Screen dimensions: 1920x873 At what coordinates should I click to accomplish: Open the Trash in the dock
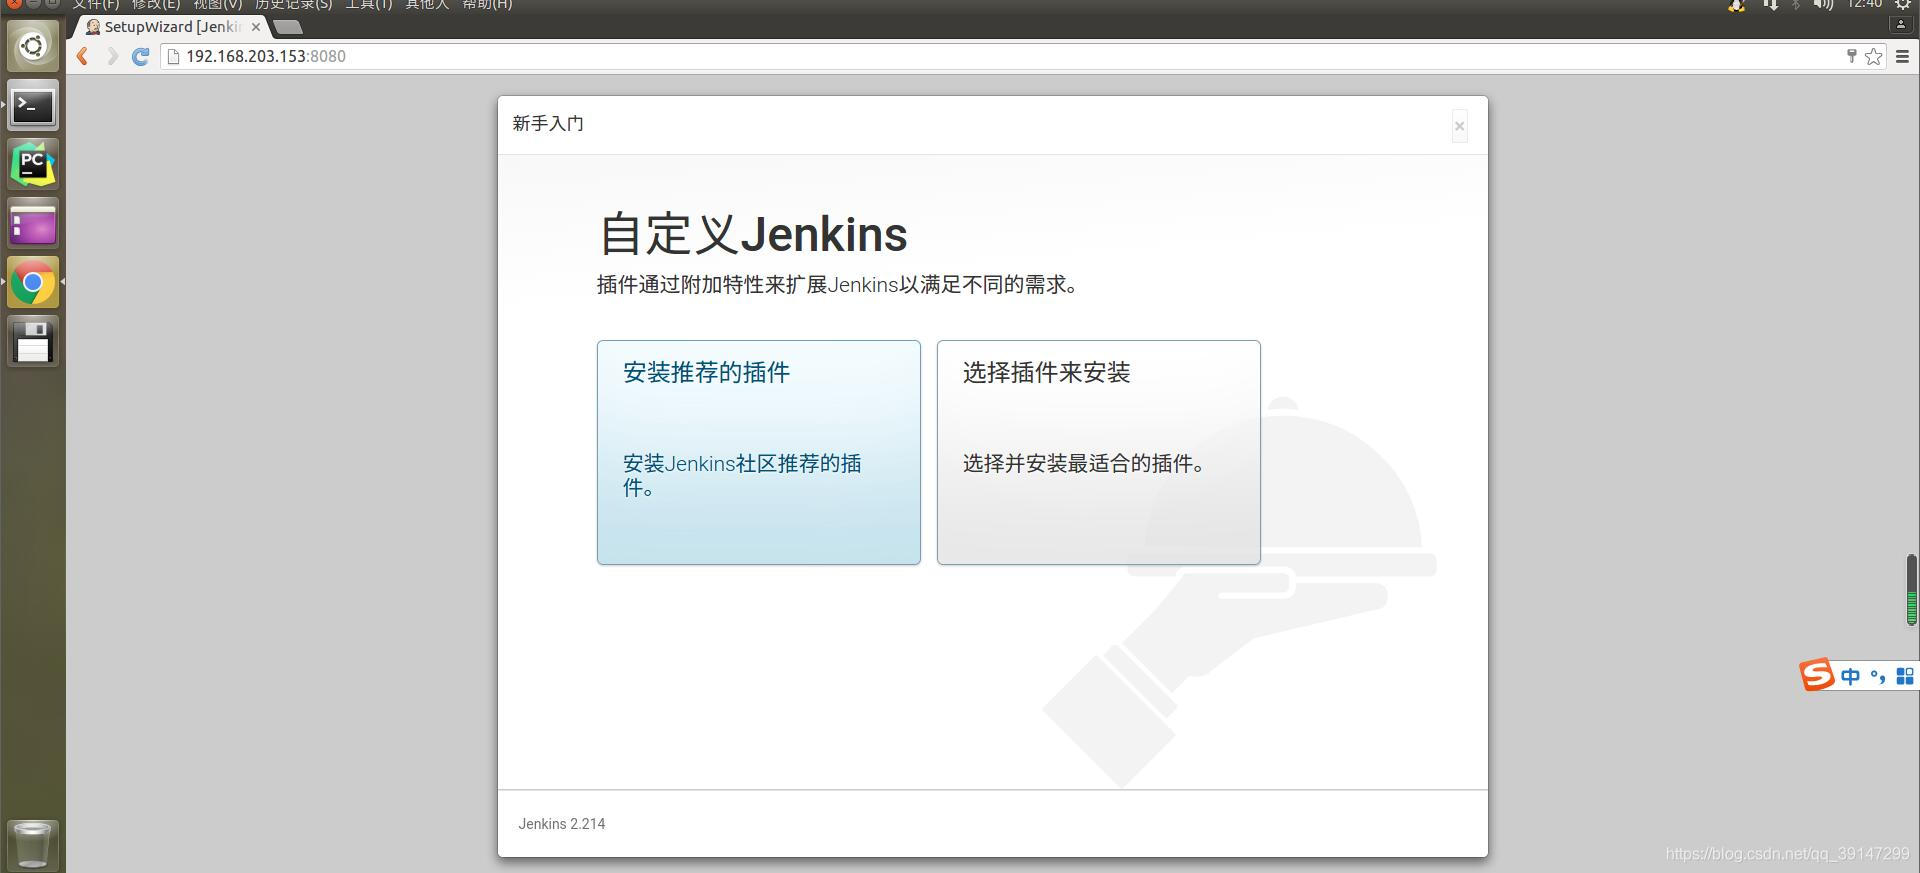33,844
